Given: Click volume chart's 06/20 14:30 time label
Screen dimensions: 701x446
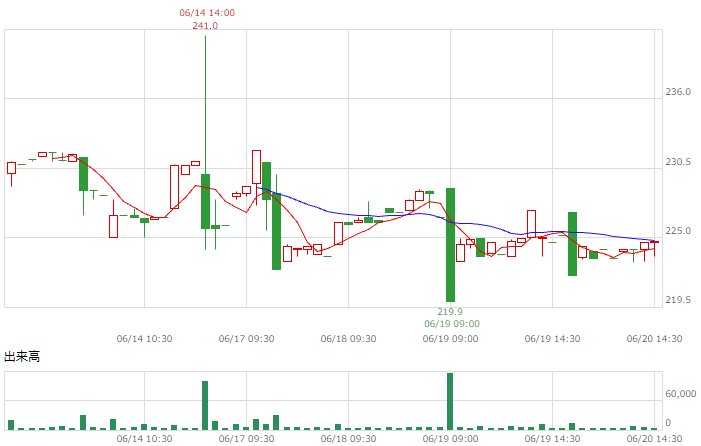Looking at the screenshot, I should [x=654, y=438].
